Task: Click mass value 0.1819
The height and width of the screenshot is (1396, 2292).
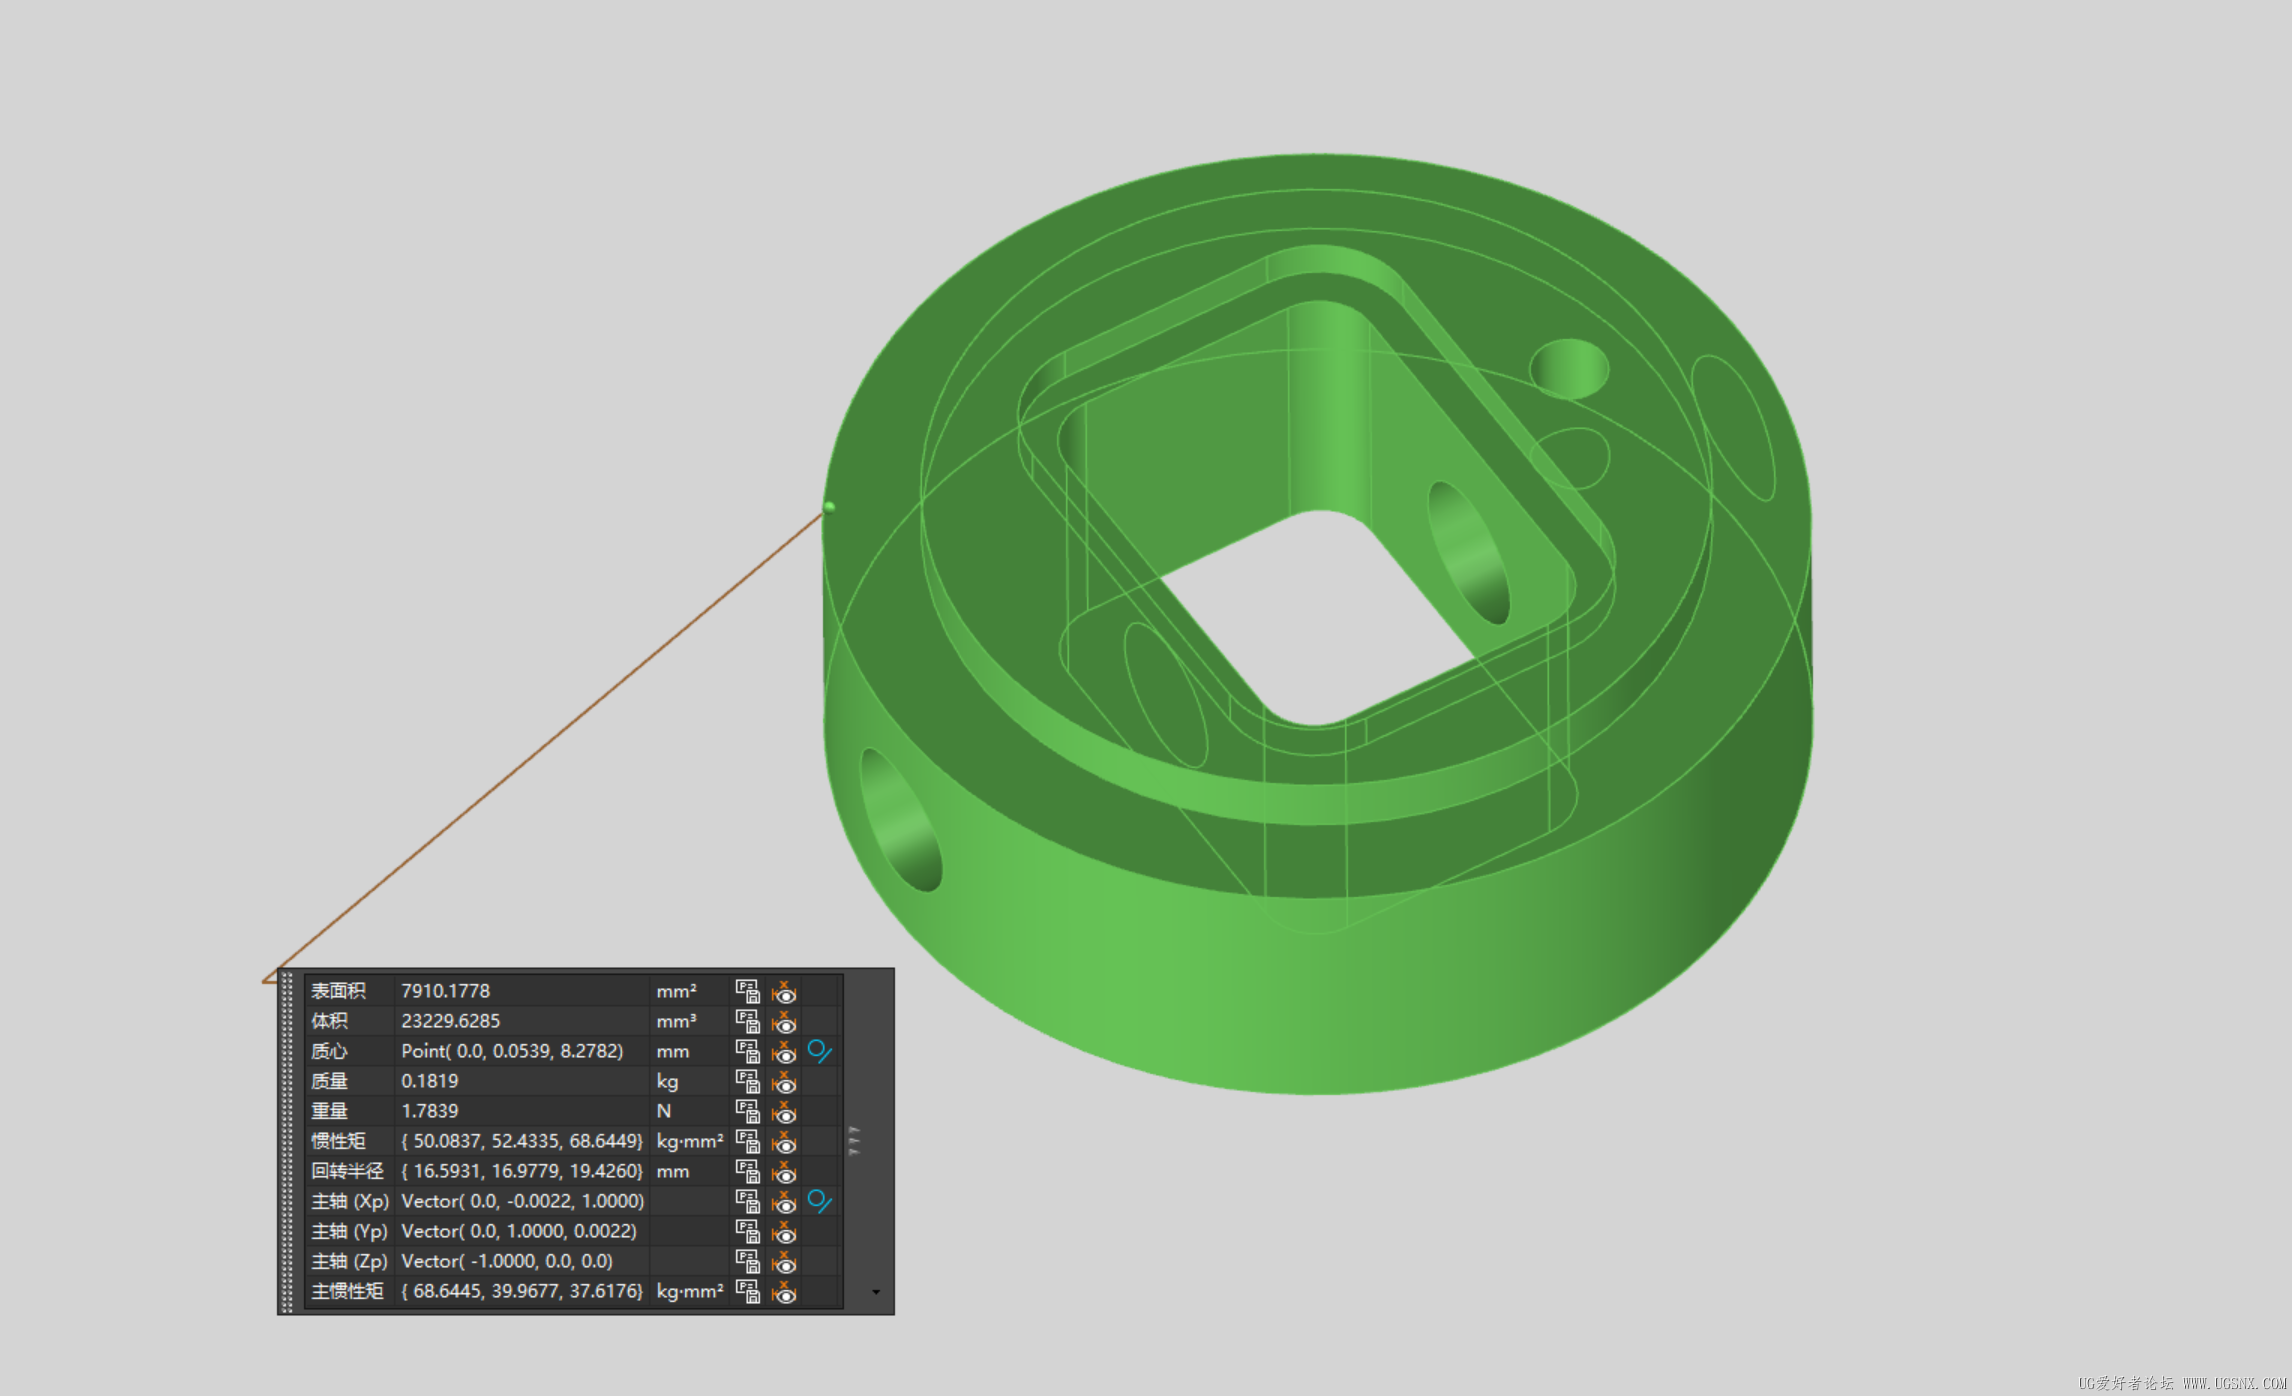Action: click(430, 1081)
